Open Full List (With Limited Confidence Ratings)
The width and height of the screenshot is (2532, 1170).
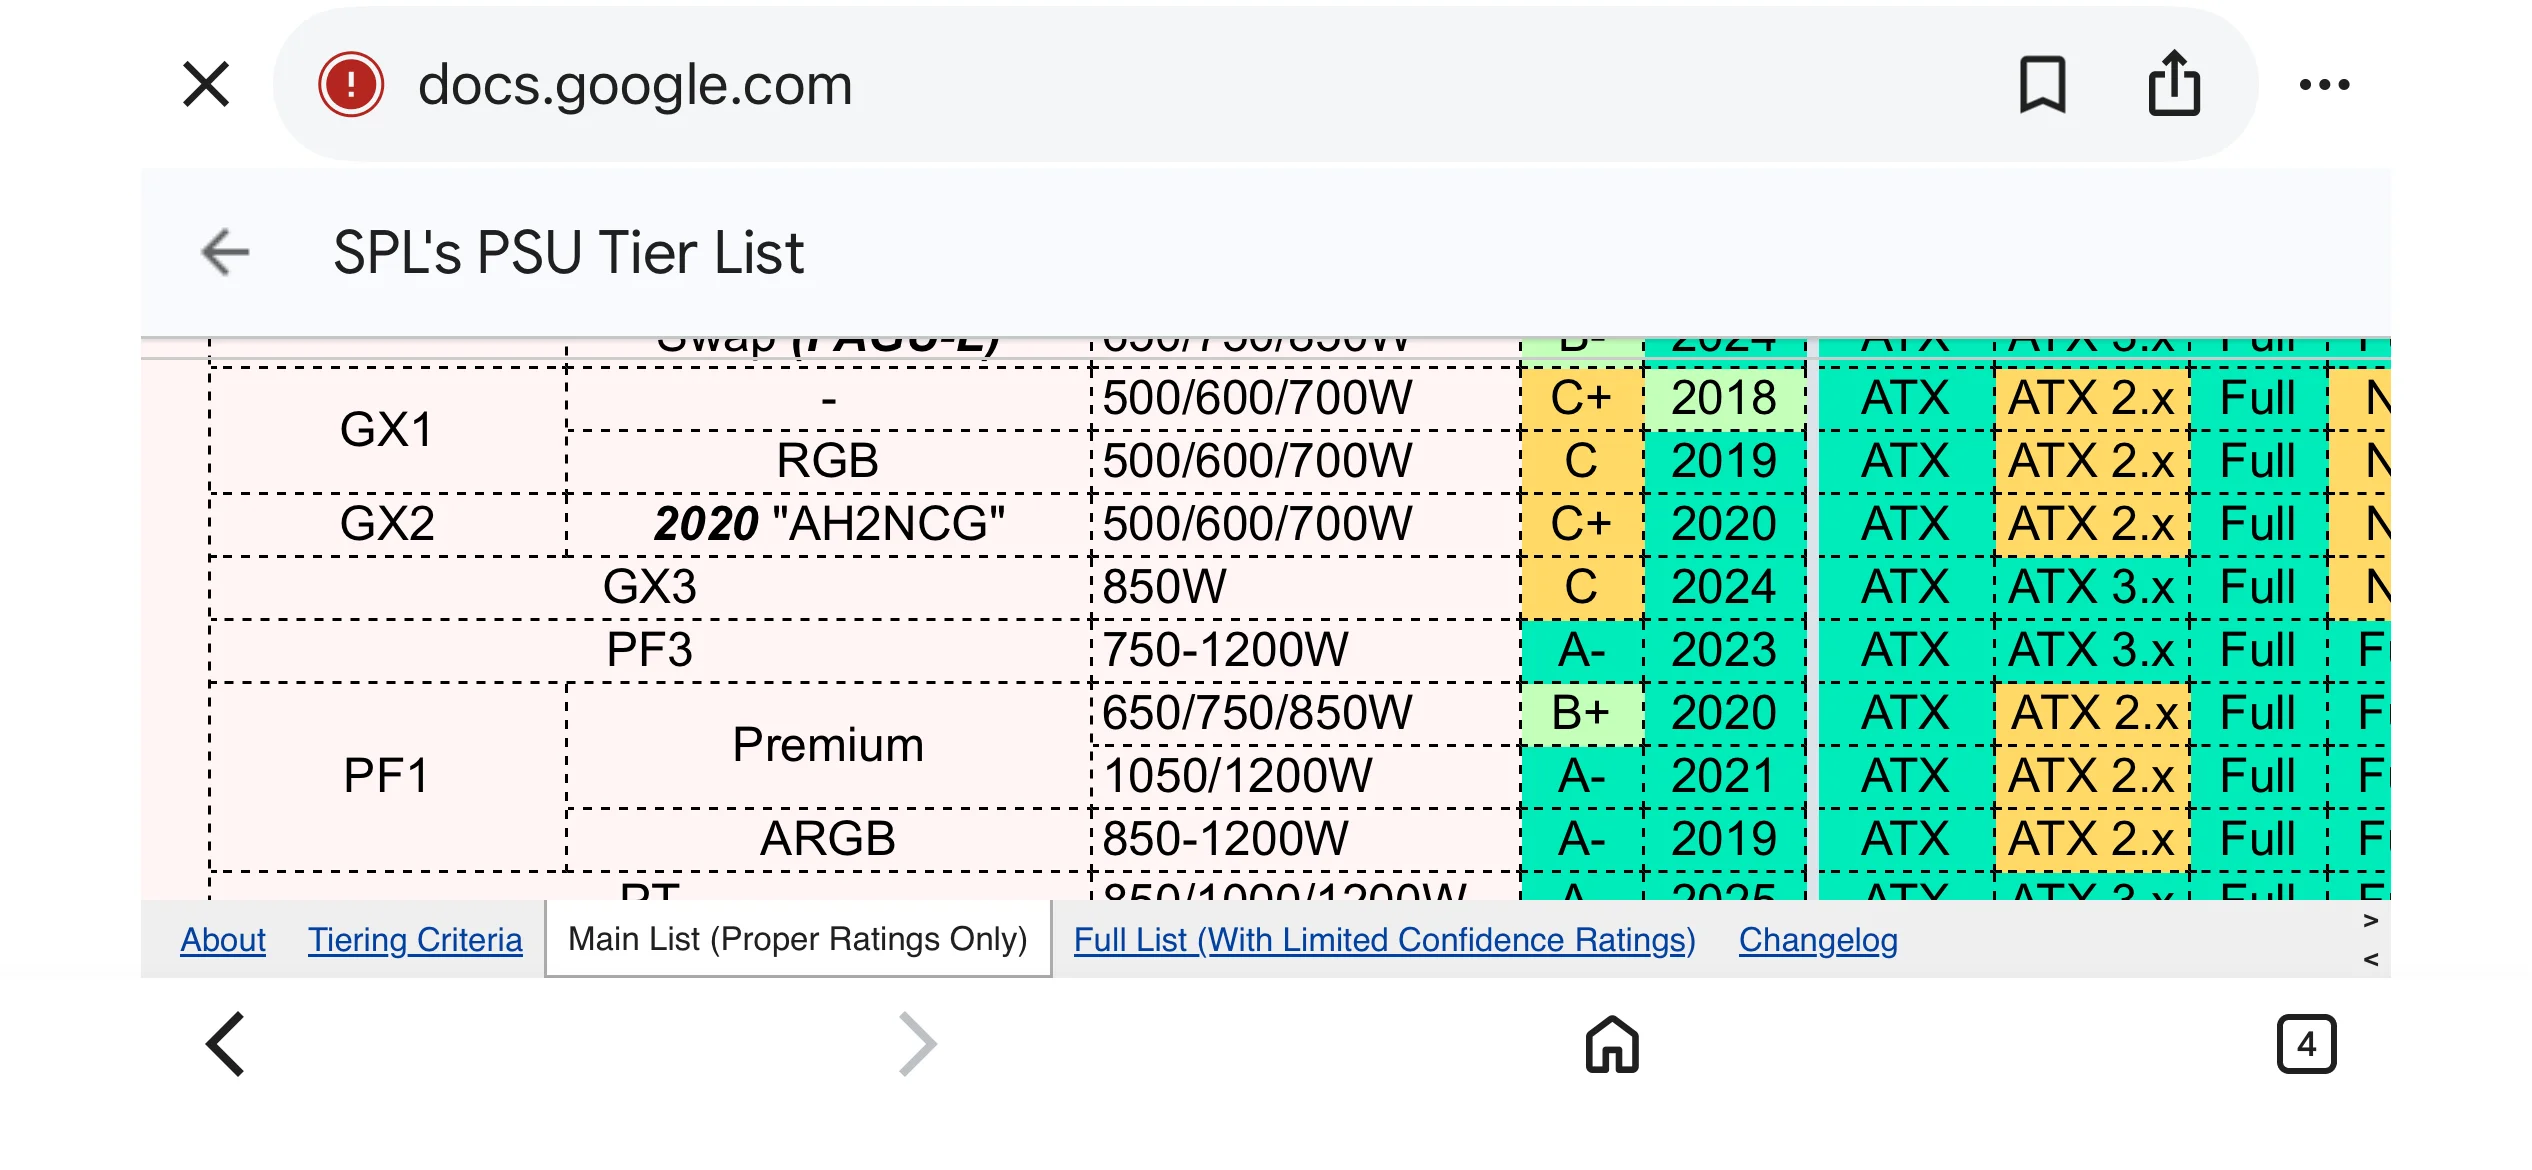(1385, 940)
